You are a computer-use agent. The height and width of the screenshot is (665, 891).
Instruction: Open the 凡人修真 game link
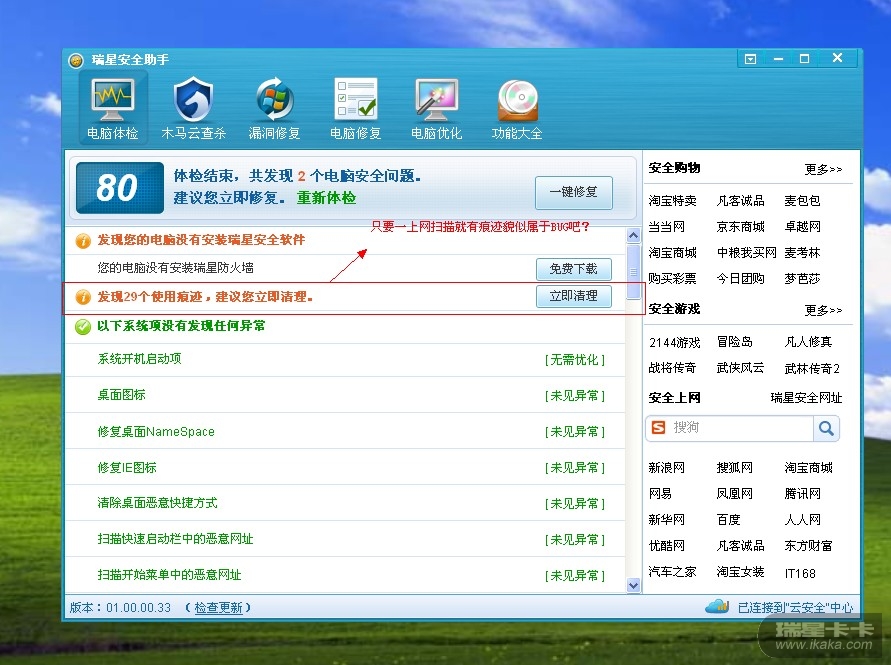[808, 342]
